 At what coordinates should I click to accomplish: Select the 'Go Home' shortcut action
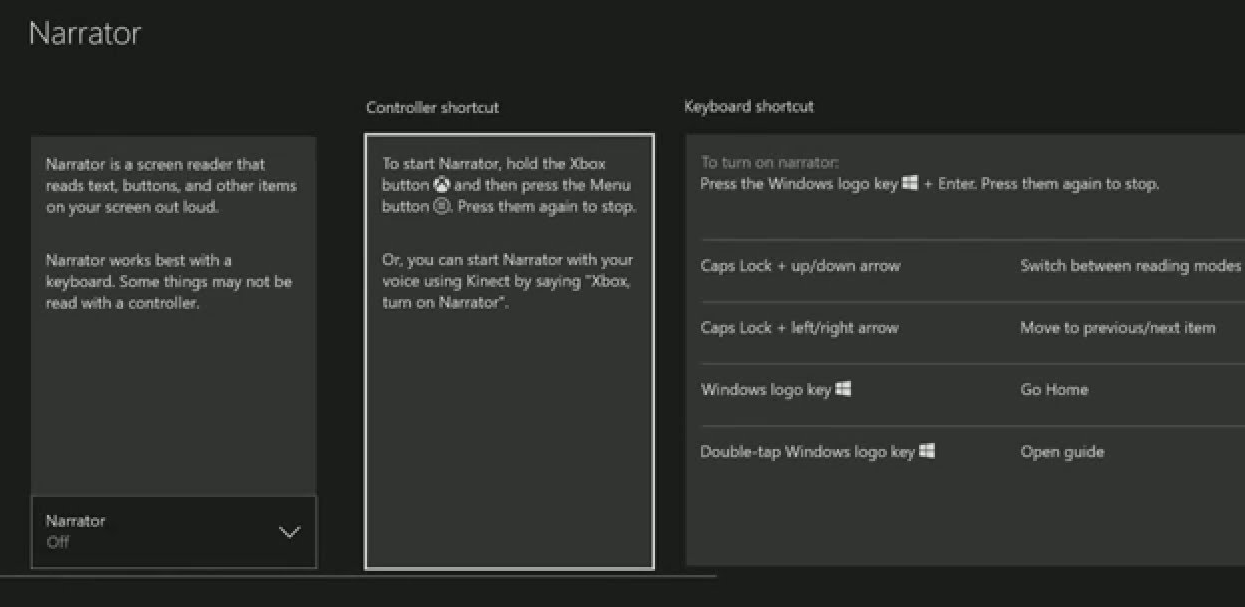click(1054, 390)
